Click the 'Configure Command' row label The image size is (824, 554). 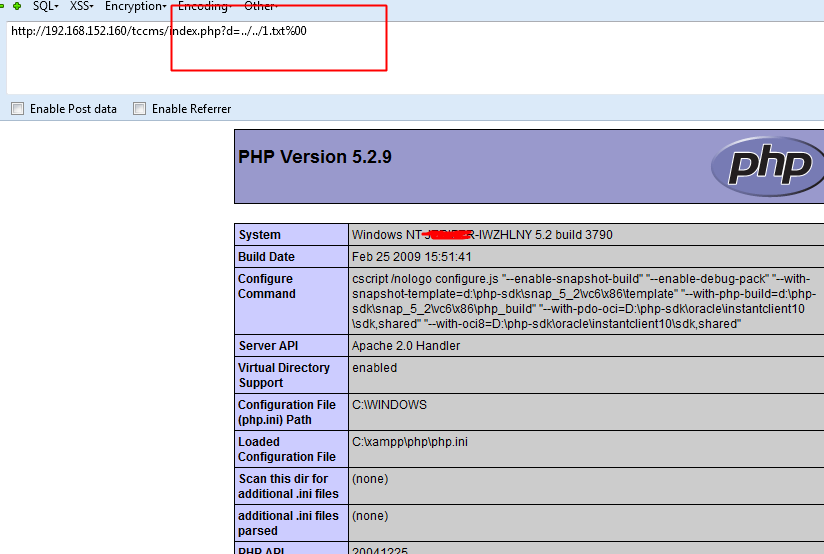[267, 286]
